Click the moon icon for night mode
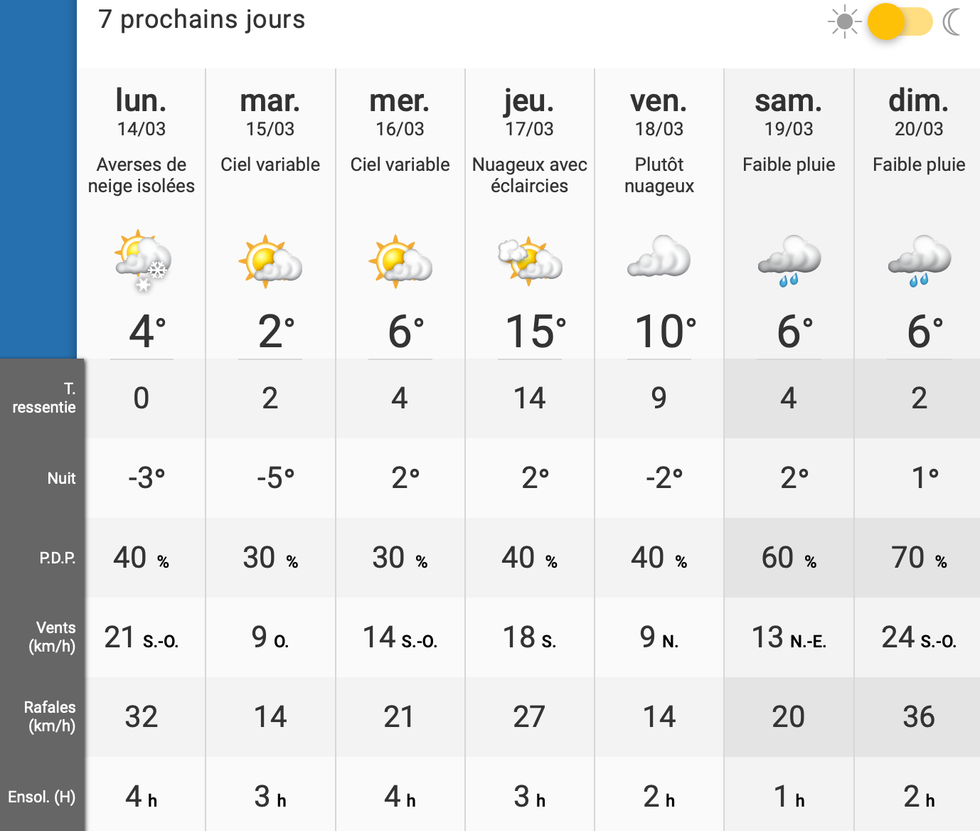The height and width of the screenshot is (831, 980). [953, 22]
